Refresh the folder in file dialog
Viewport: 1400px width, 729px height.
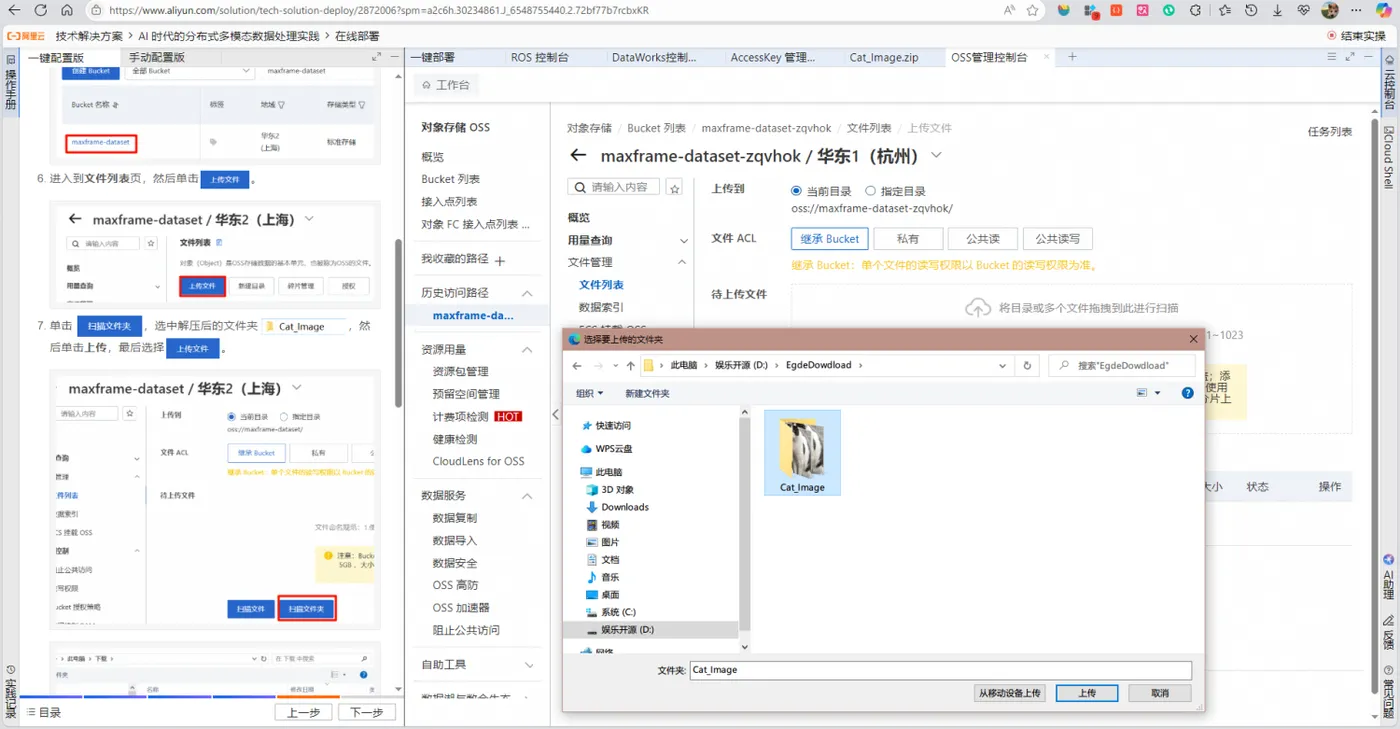[1027, 365]
